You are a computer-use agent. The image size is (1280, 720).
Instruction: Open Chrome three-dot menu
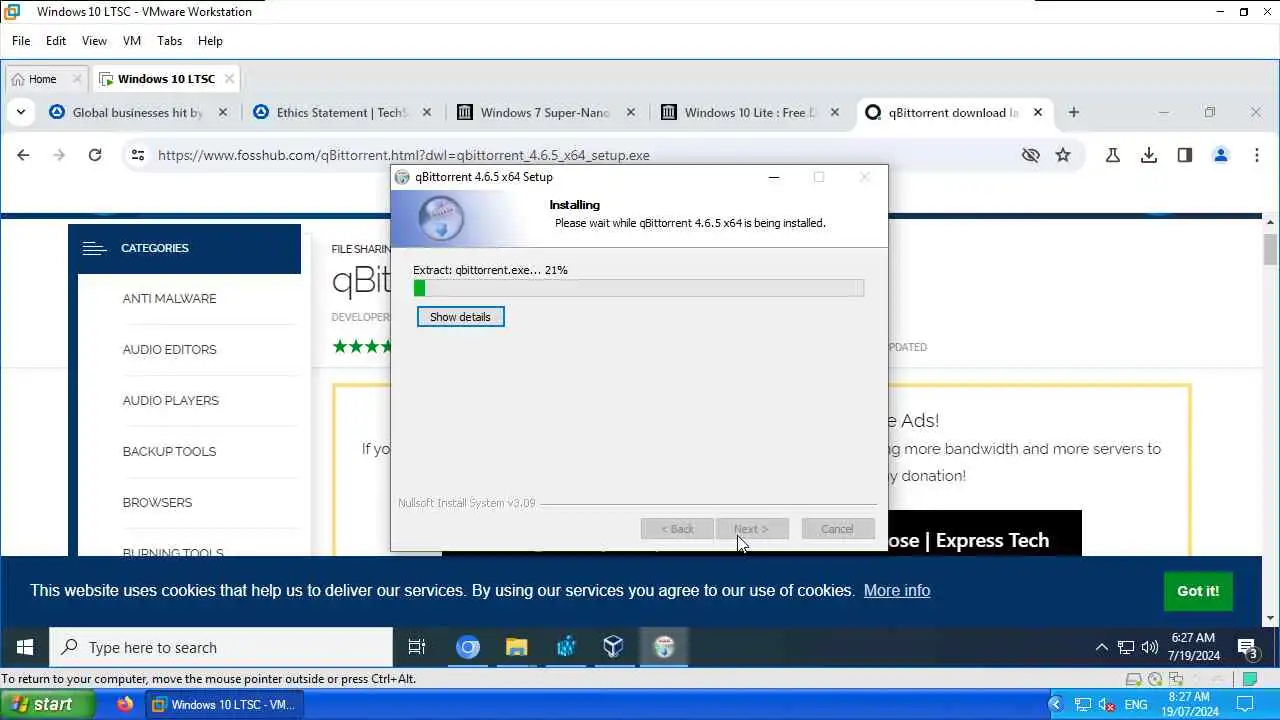tap(1257, 155)
